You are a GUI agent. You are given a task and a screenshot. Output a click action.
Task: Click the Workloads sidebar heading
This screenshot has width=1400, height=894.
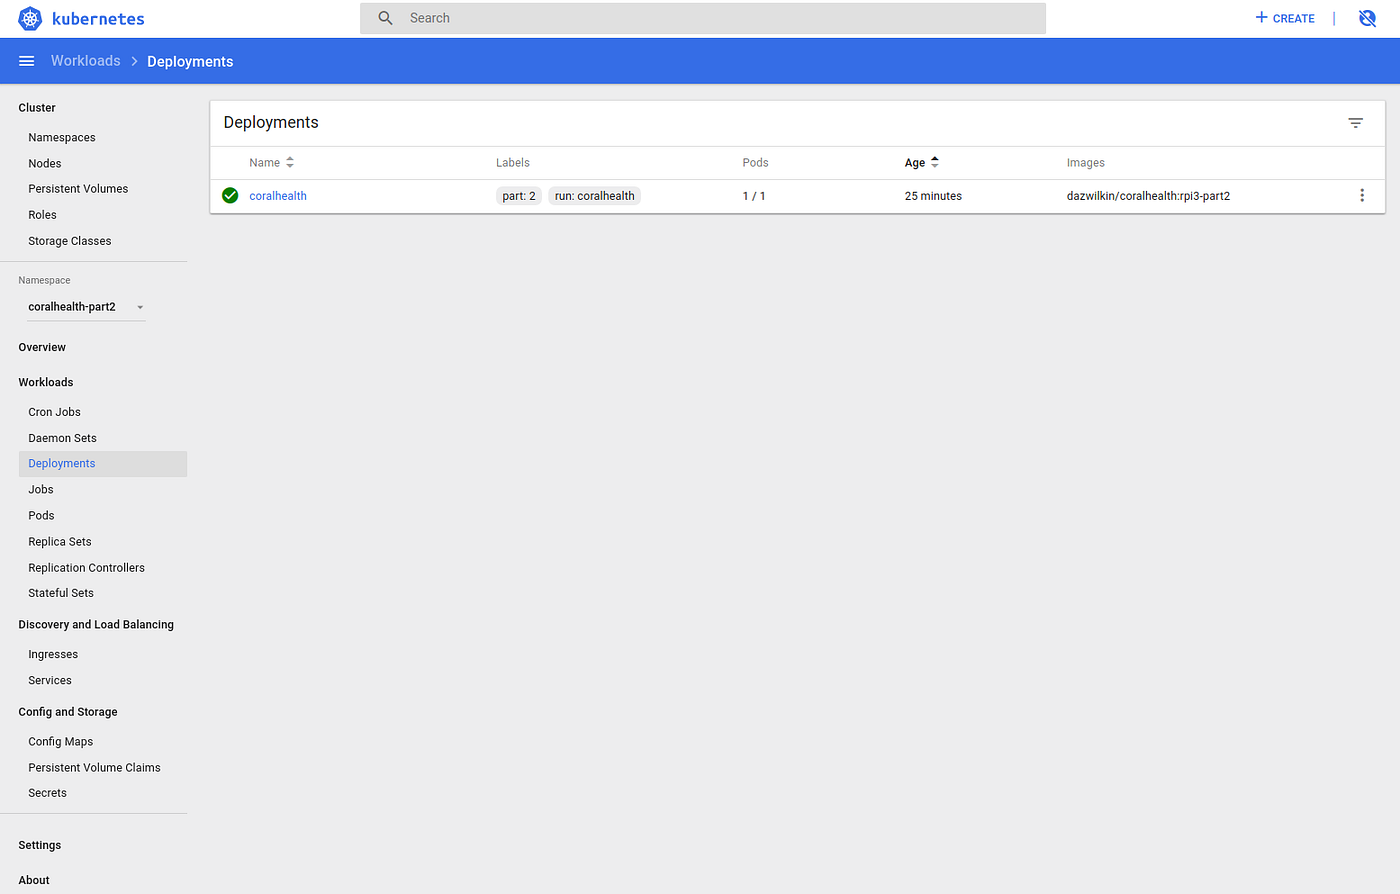pos(46,382)
